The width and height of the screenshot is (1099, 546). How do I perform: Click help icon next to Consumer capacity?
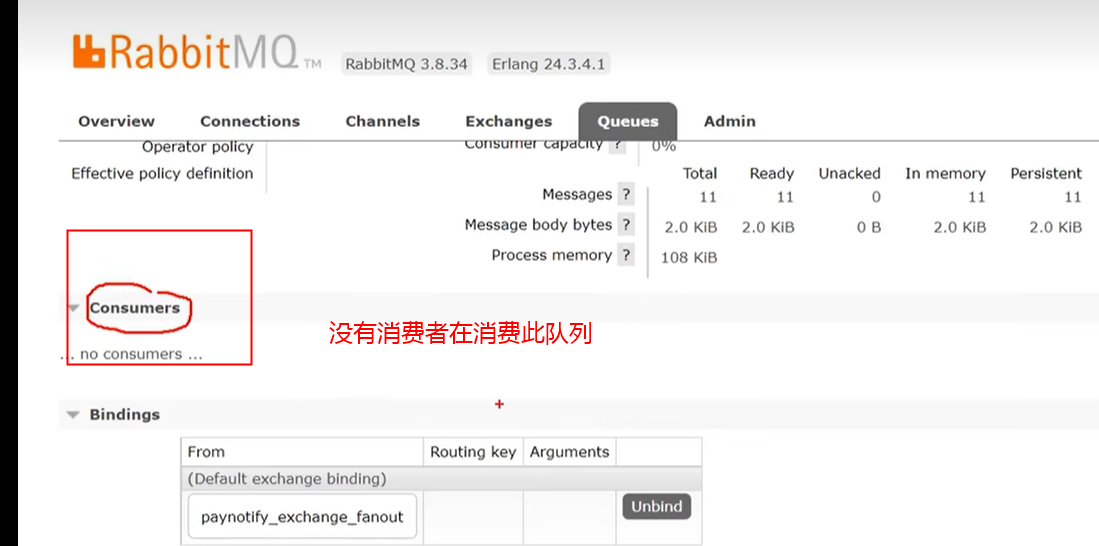coord(618,146)
